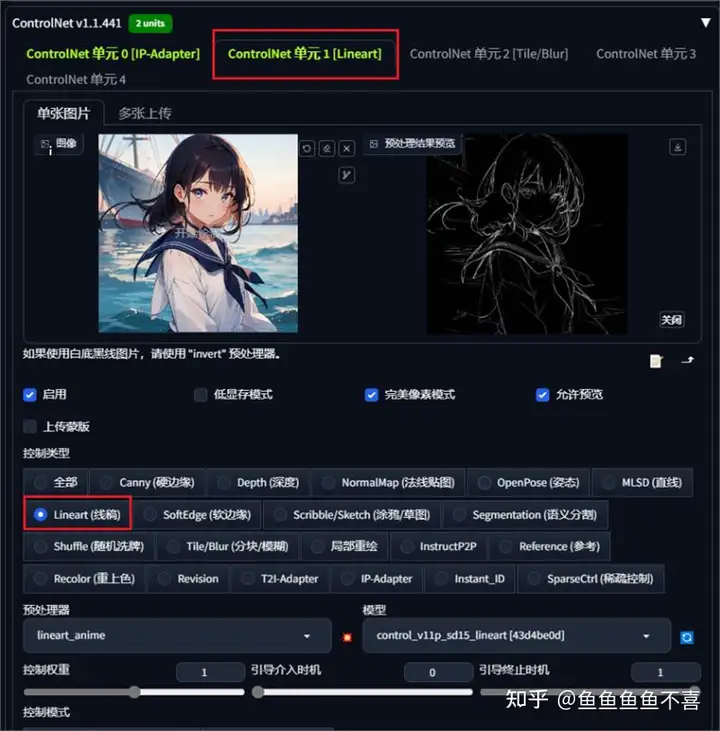
Task: Click the 控制权重 weight slider
Action: (134, 692)
